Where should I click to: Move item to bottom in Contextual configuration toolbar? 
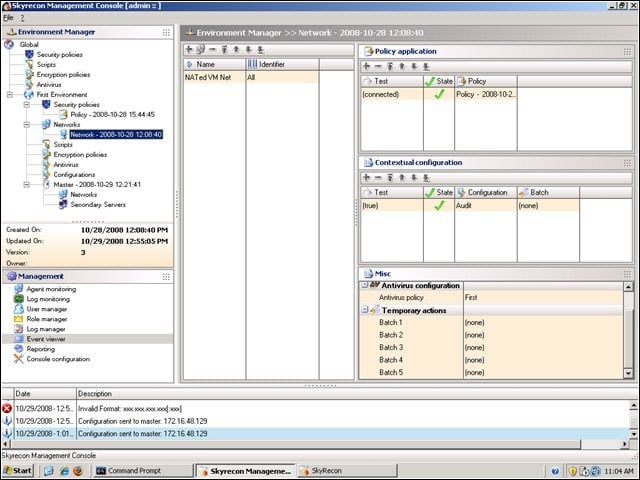pyautogui.click(x=426, y=177)
